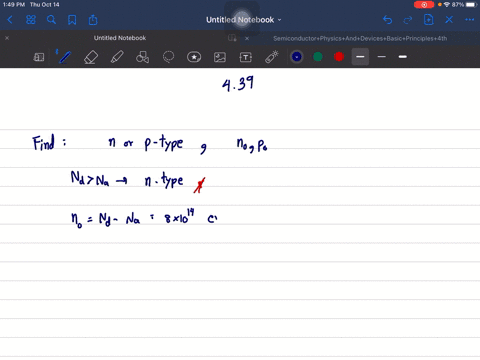Open the more options ellipsis menu
The image size is (480, 360).
(x=470, y=20)
